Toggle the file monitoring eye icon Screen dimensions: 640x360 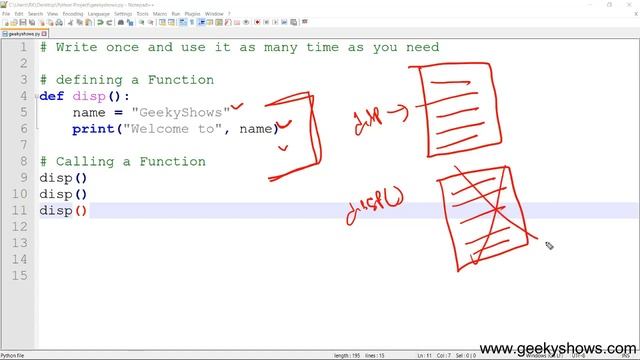coord(246,22)
